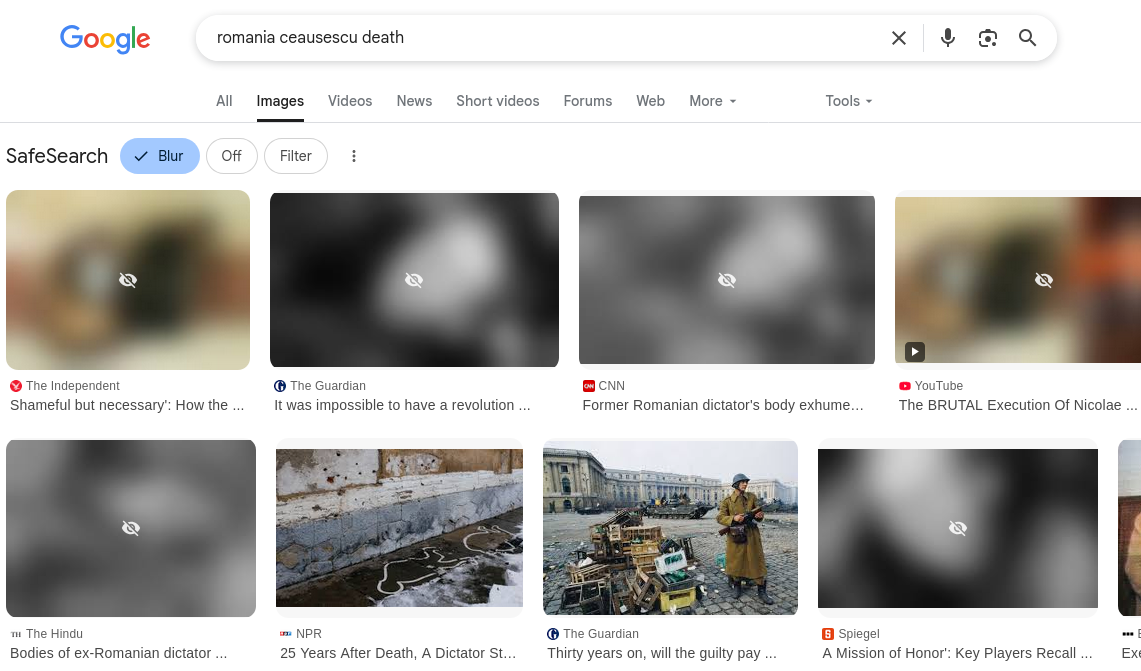Select the Images tab

click(x=280, y=101)
